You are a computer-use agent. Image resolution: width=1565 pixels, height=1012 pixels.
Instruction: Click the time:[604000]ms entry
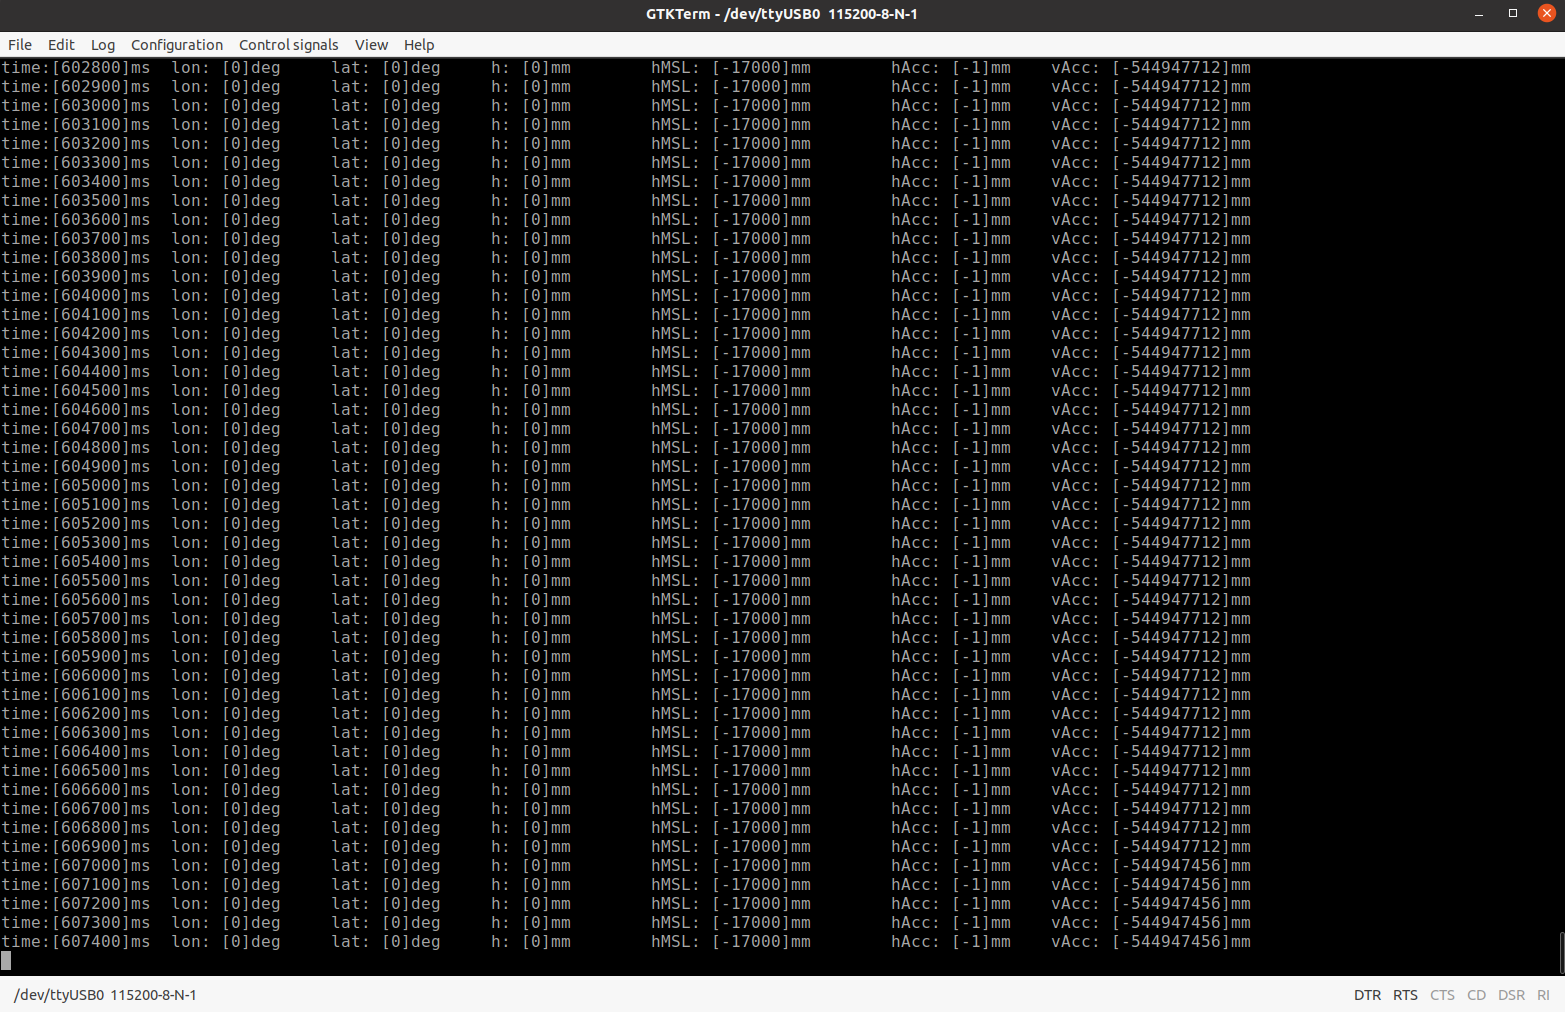tap(76, 296)
